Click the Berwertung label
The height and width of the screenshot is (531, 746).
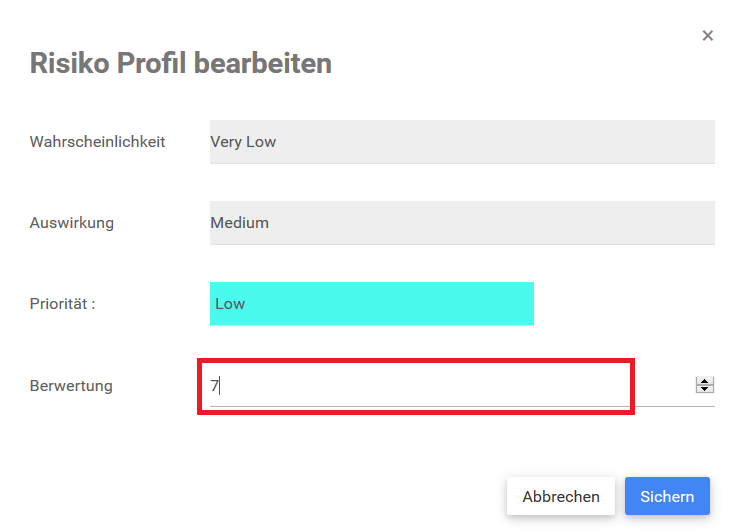coord(71,386)
